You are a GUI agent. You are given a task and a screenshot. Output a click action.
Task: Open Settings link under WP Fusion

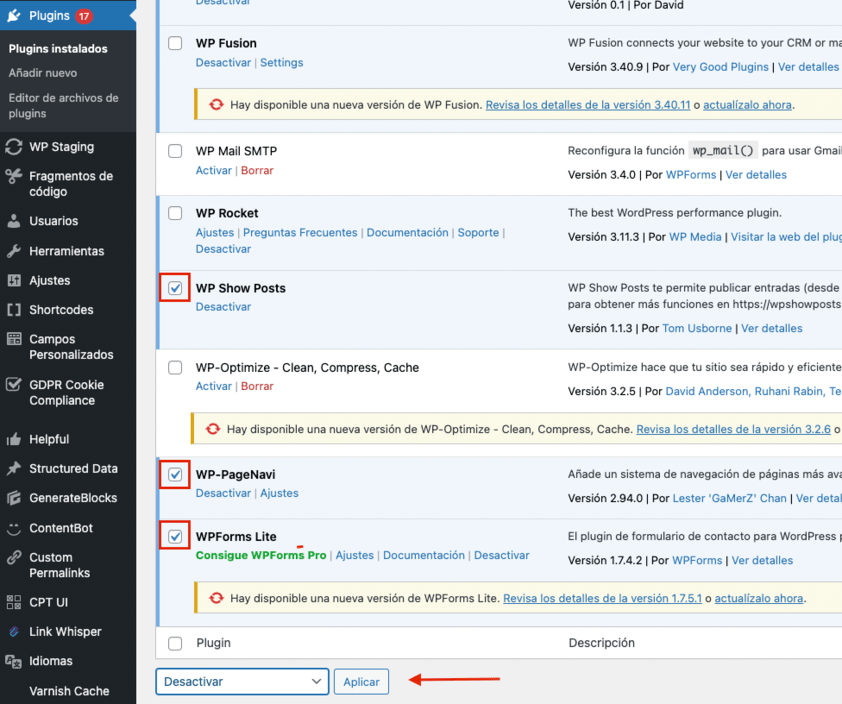pyautogui.click(x=282, y=63)
